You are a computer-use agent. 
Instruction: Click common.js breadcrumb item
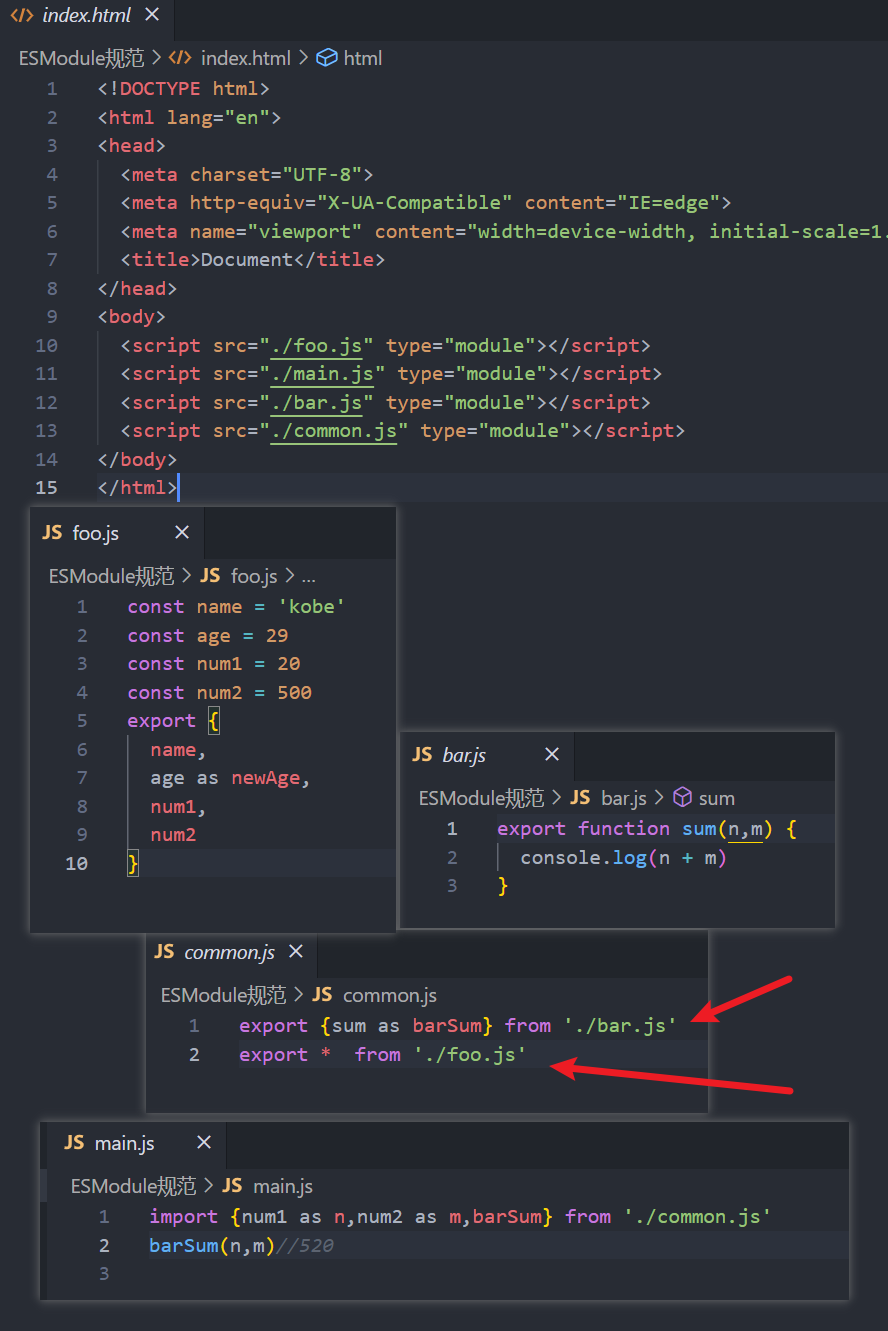(x=390, y=995)
